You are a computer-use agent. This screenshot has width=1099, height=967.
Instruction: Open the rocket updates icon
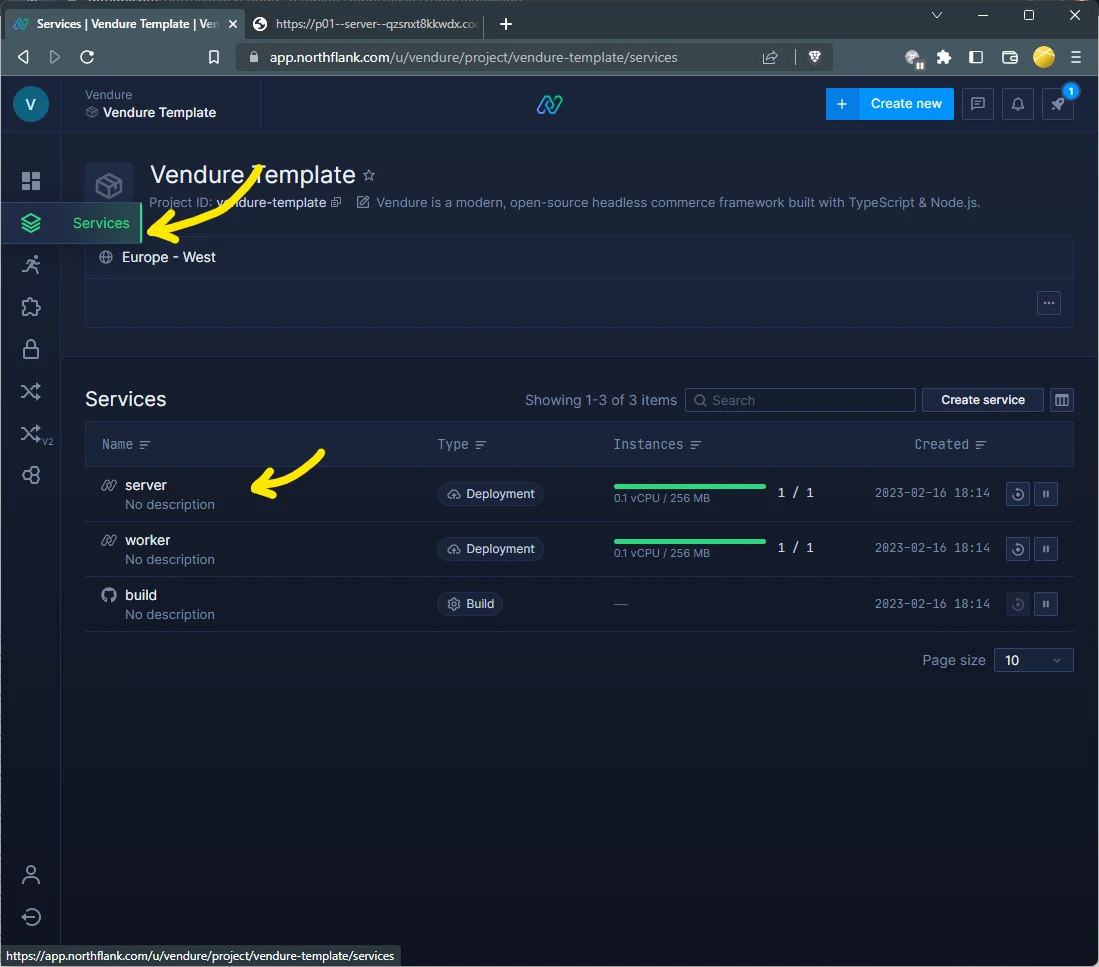click(x=1057, y=104)
